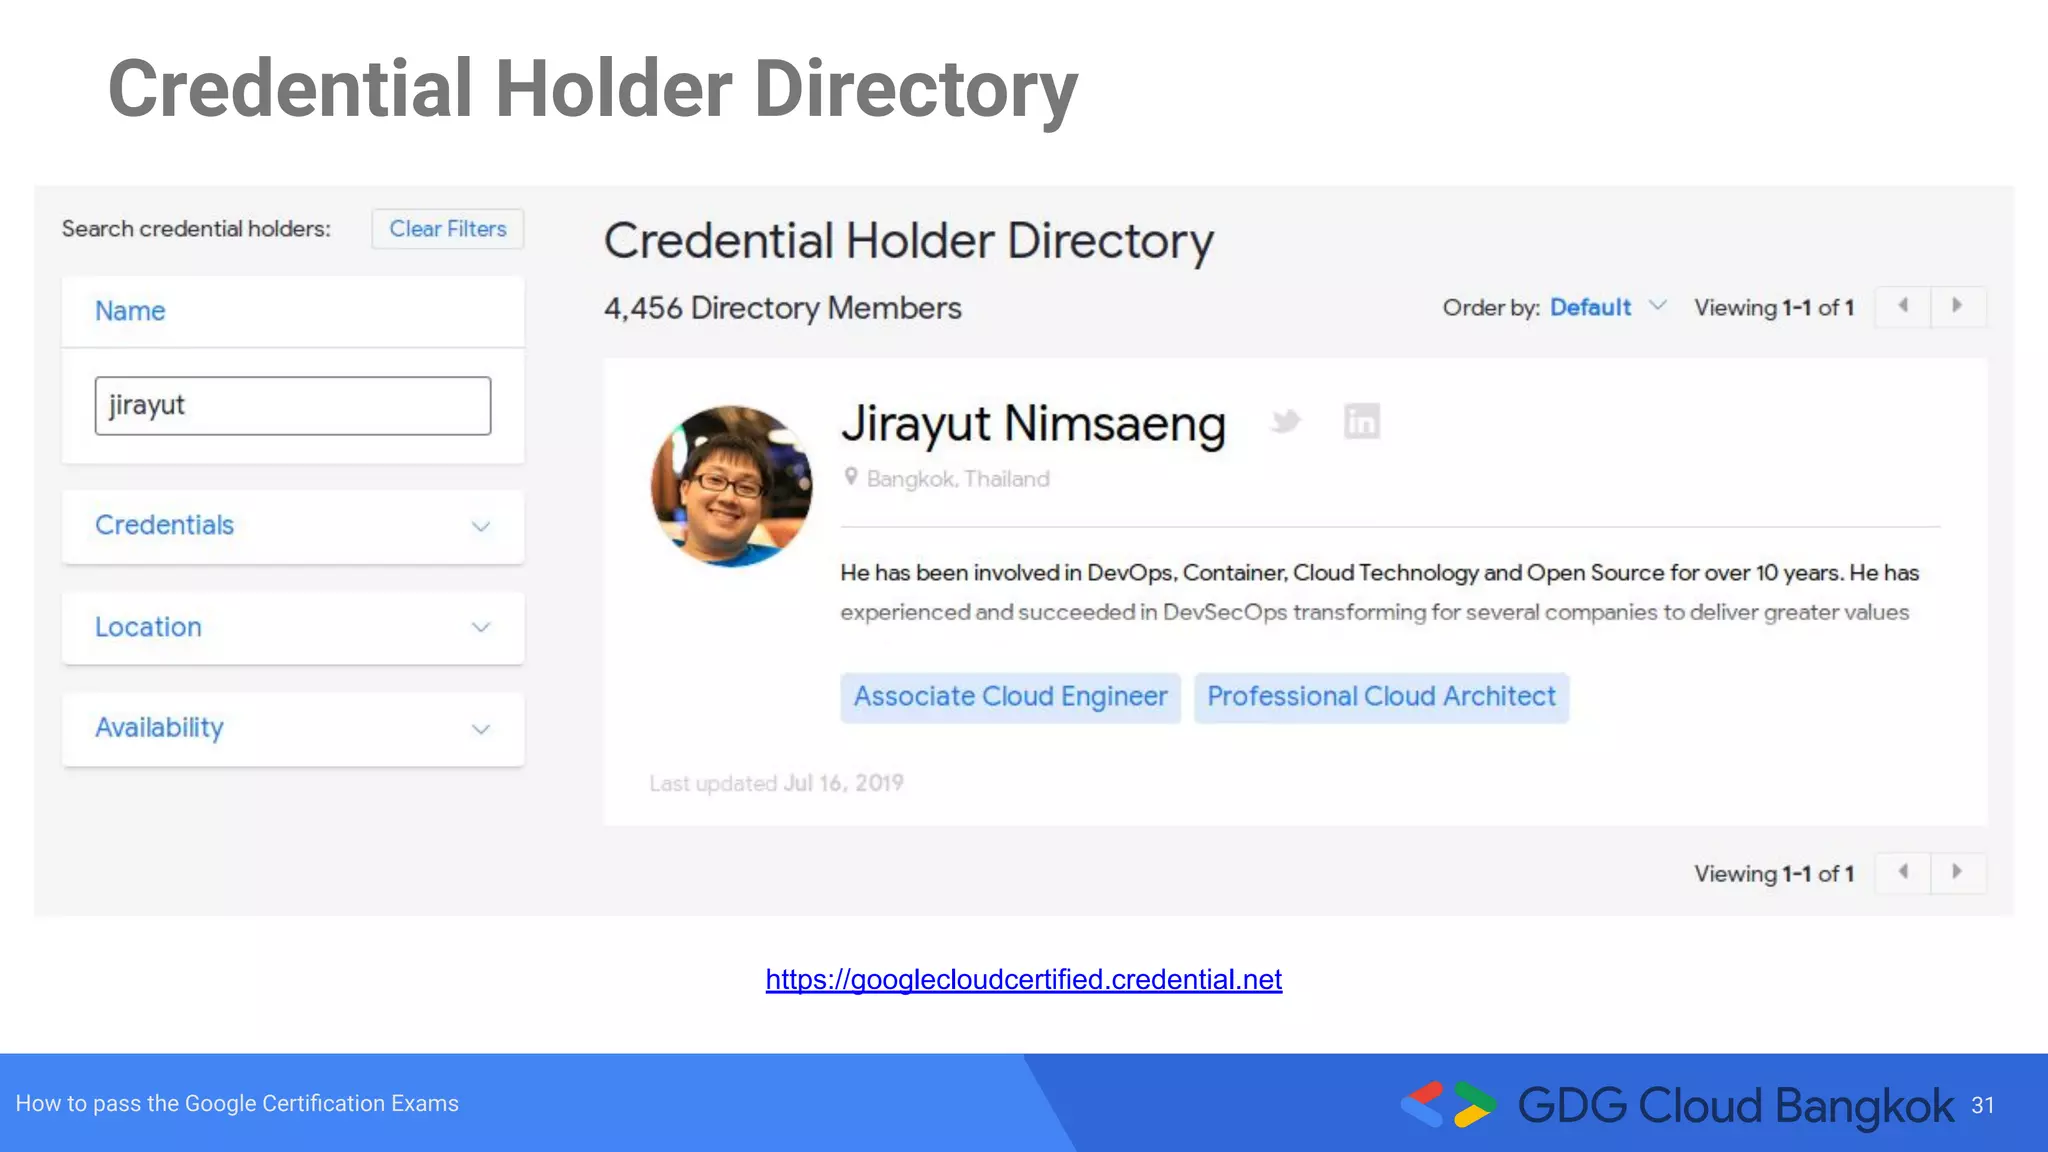This screenshot has height=1152, width=2048.
Task: Select the Professional Cloud Architect badge
Action: 1381,697
